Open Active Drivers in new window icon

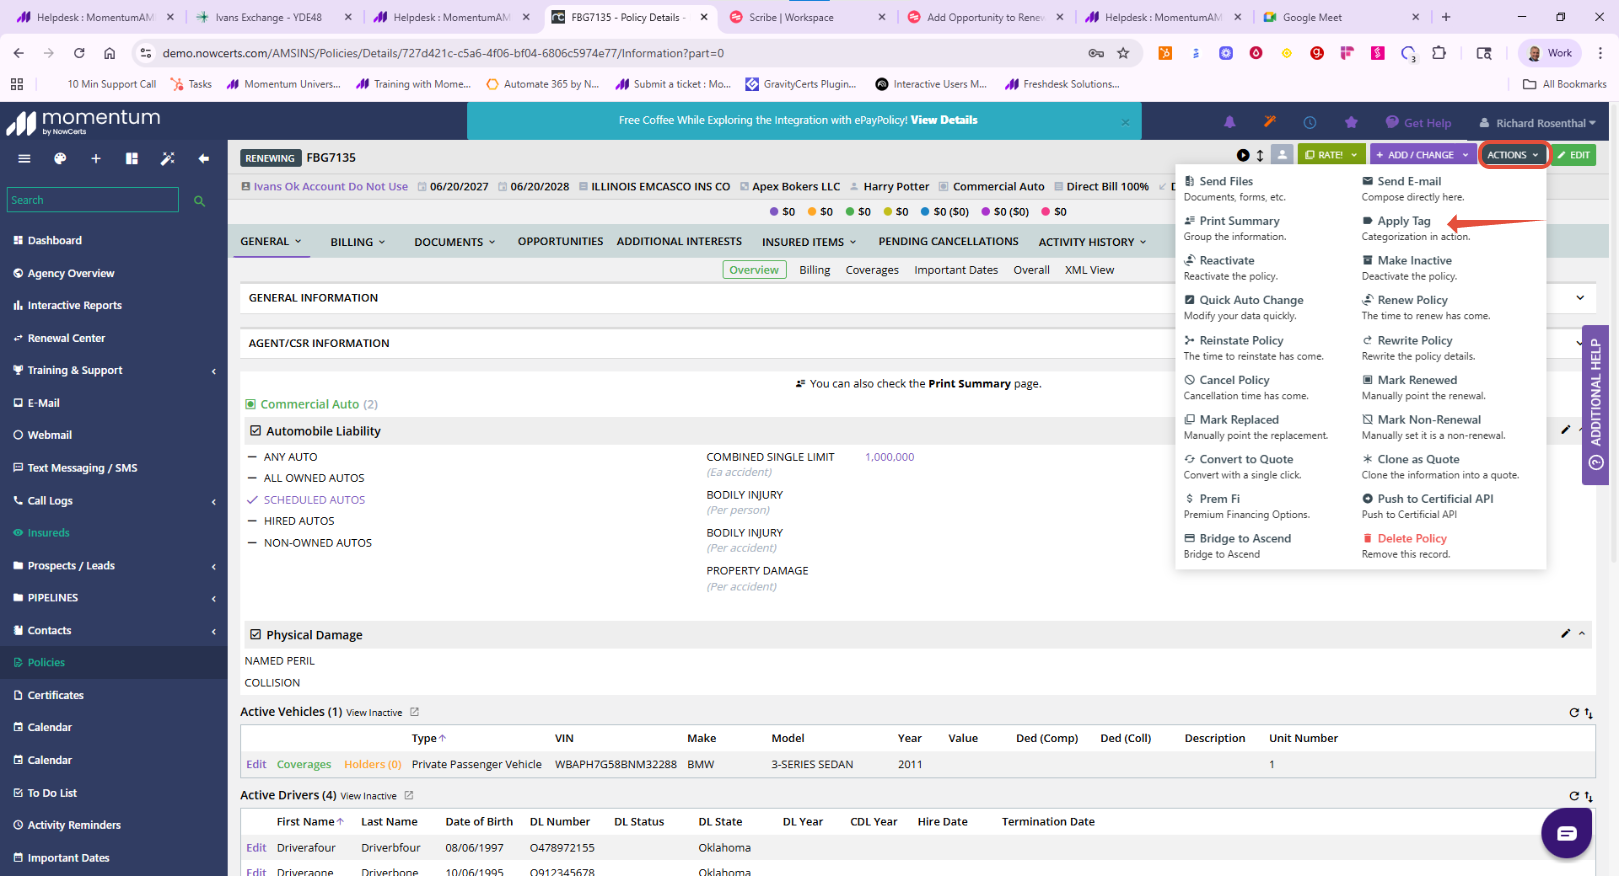pos(408,796)
